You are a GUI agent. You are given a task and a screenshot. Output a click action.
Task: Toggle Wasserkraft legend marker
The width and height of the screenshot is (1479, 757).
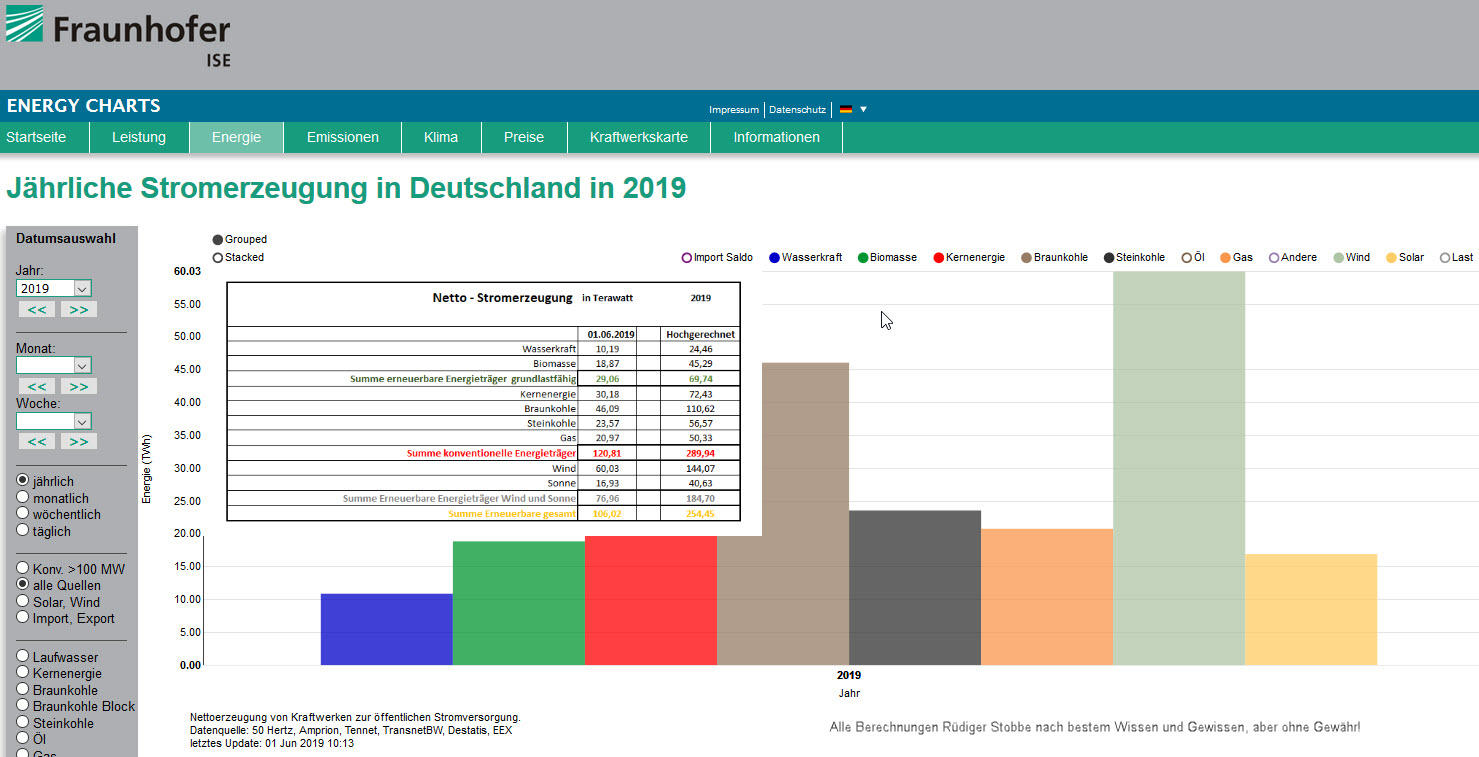click(775, 258)
